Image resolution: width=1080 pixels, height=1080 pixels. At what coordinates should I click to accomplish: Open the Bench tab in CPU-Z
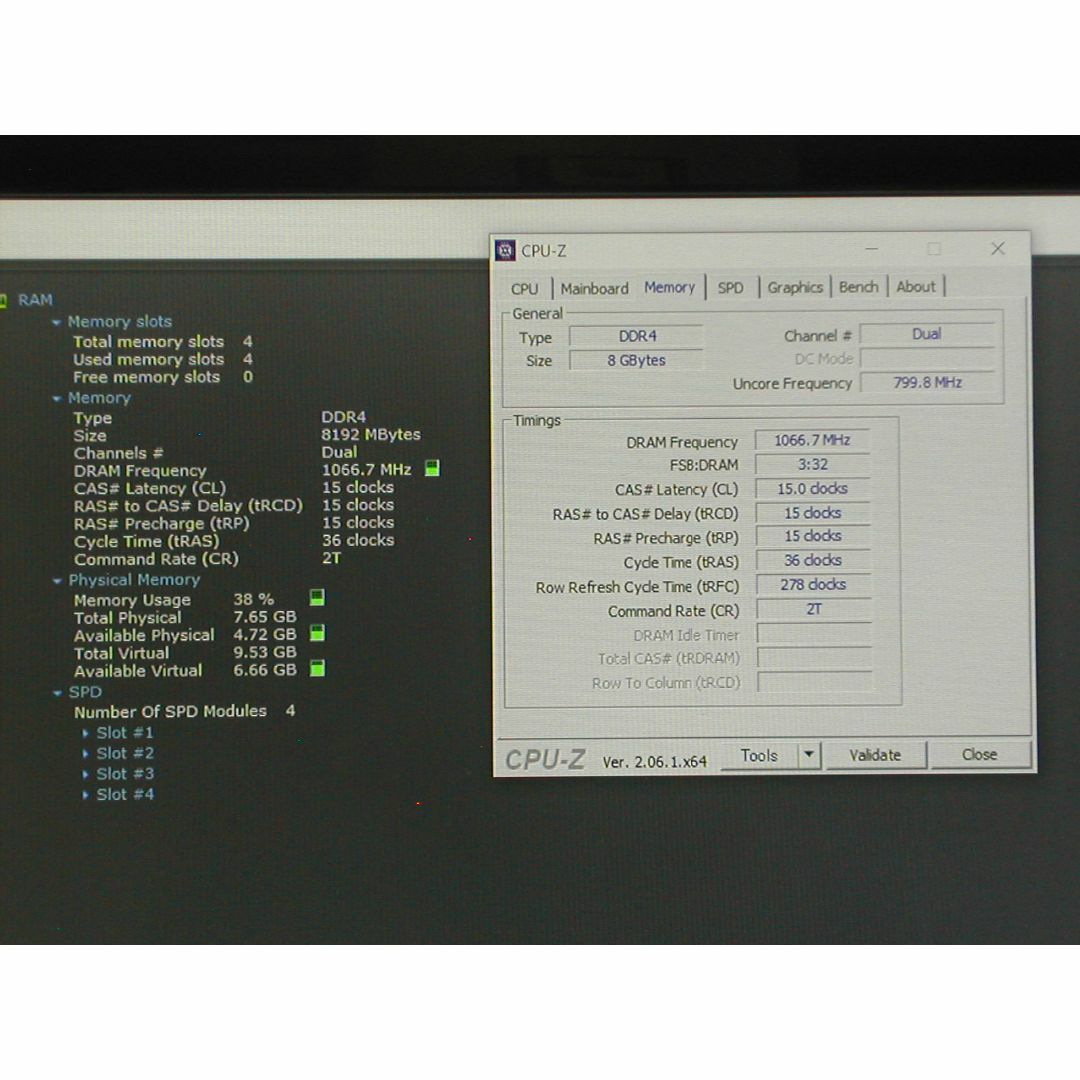tap(858, 287)
